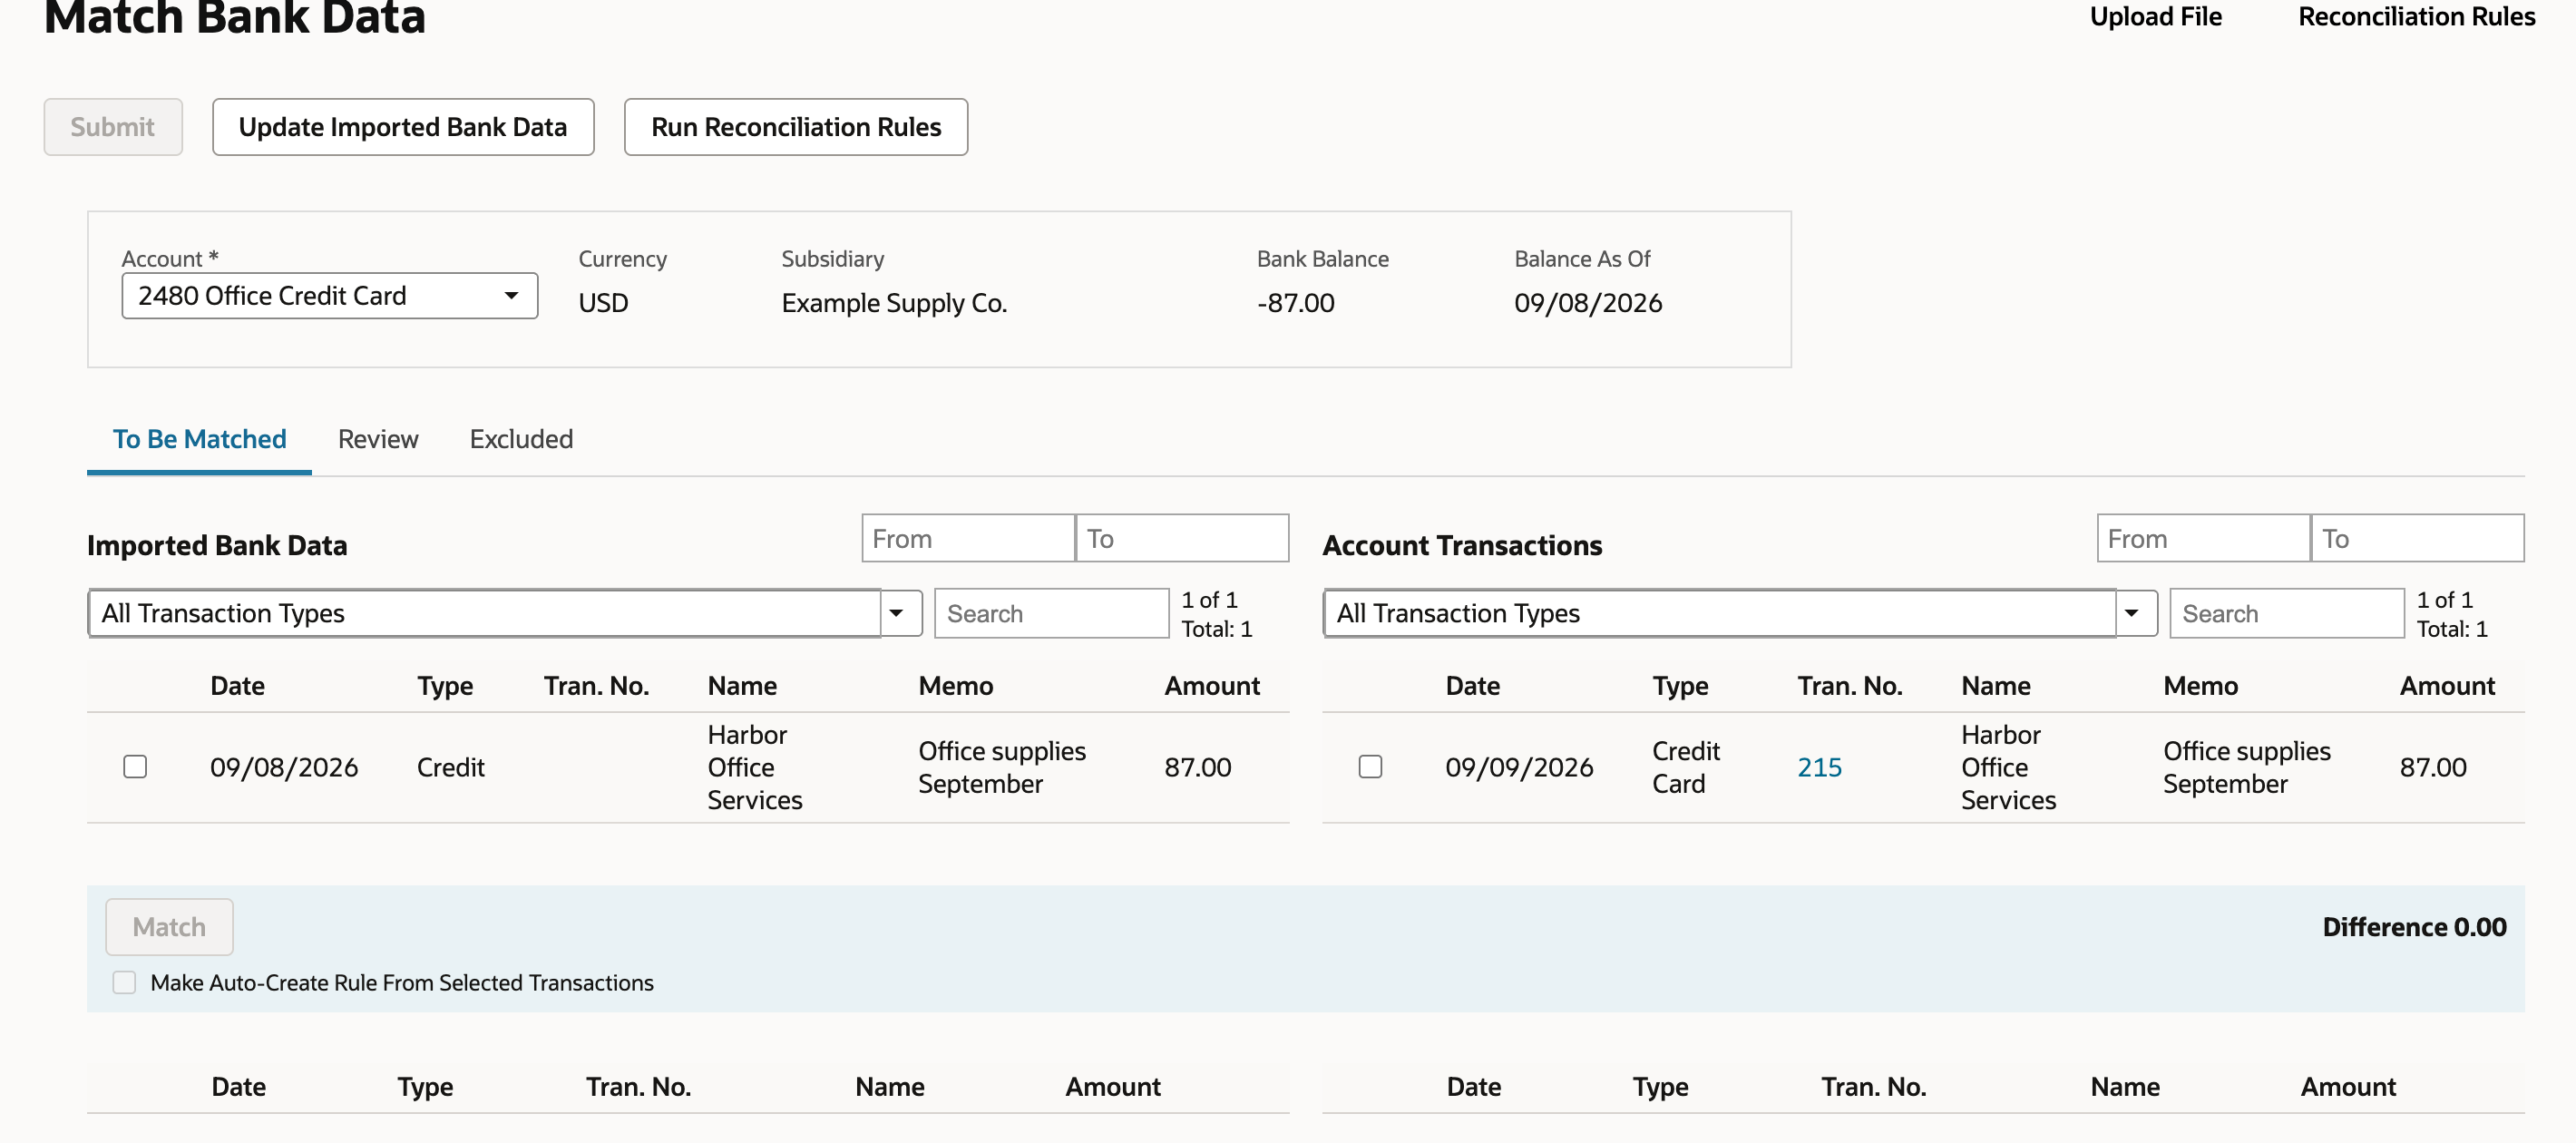The width and height of the screenshot is (2576, 1143).
Task: Sort Account Transactions by Memo column
Action: click(x=2200, y=686)
